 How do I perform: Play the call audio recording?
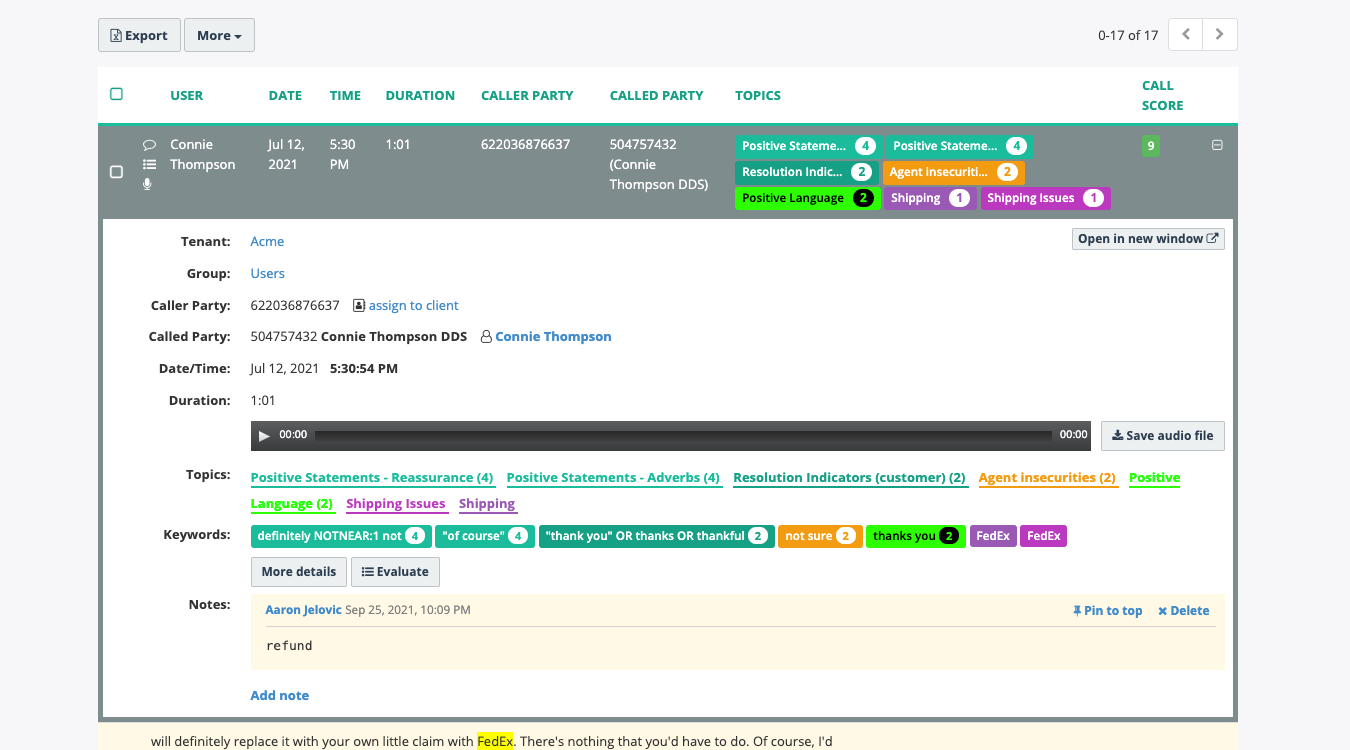tap(264, 436)
